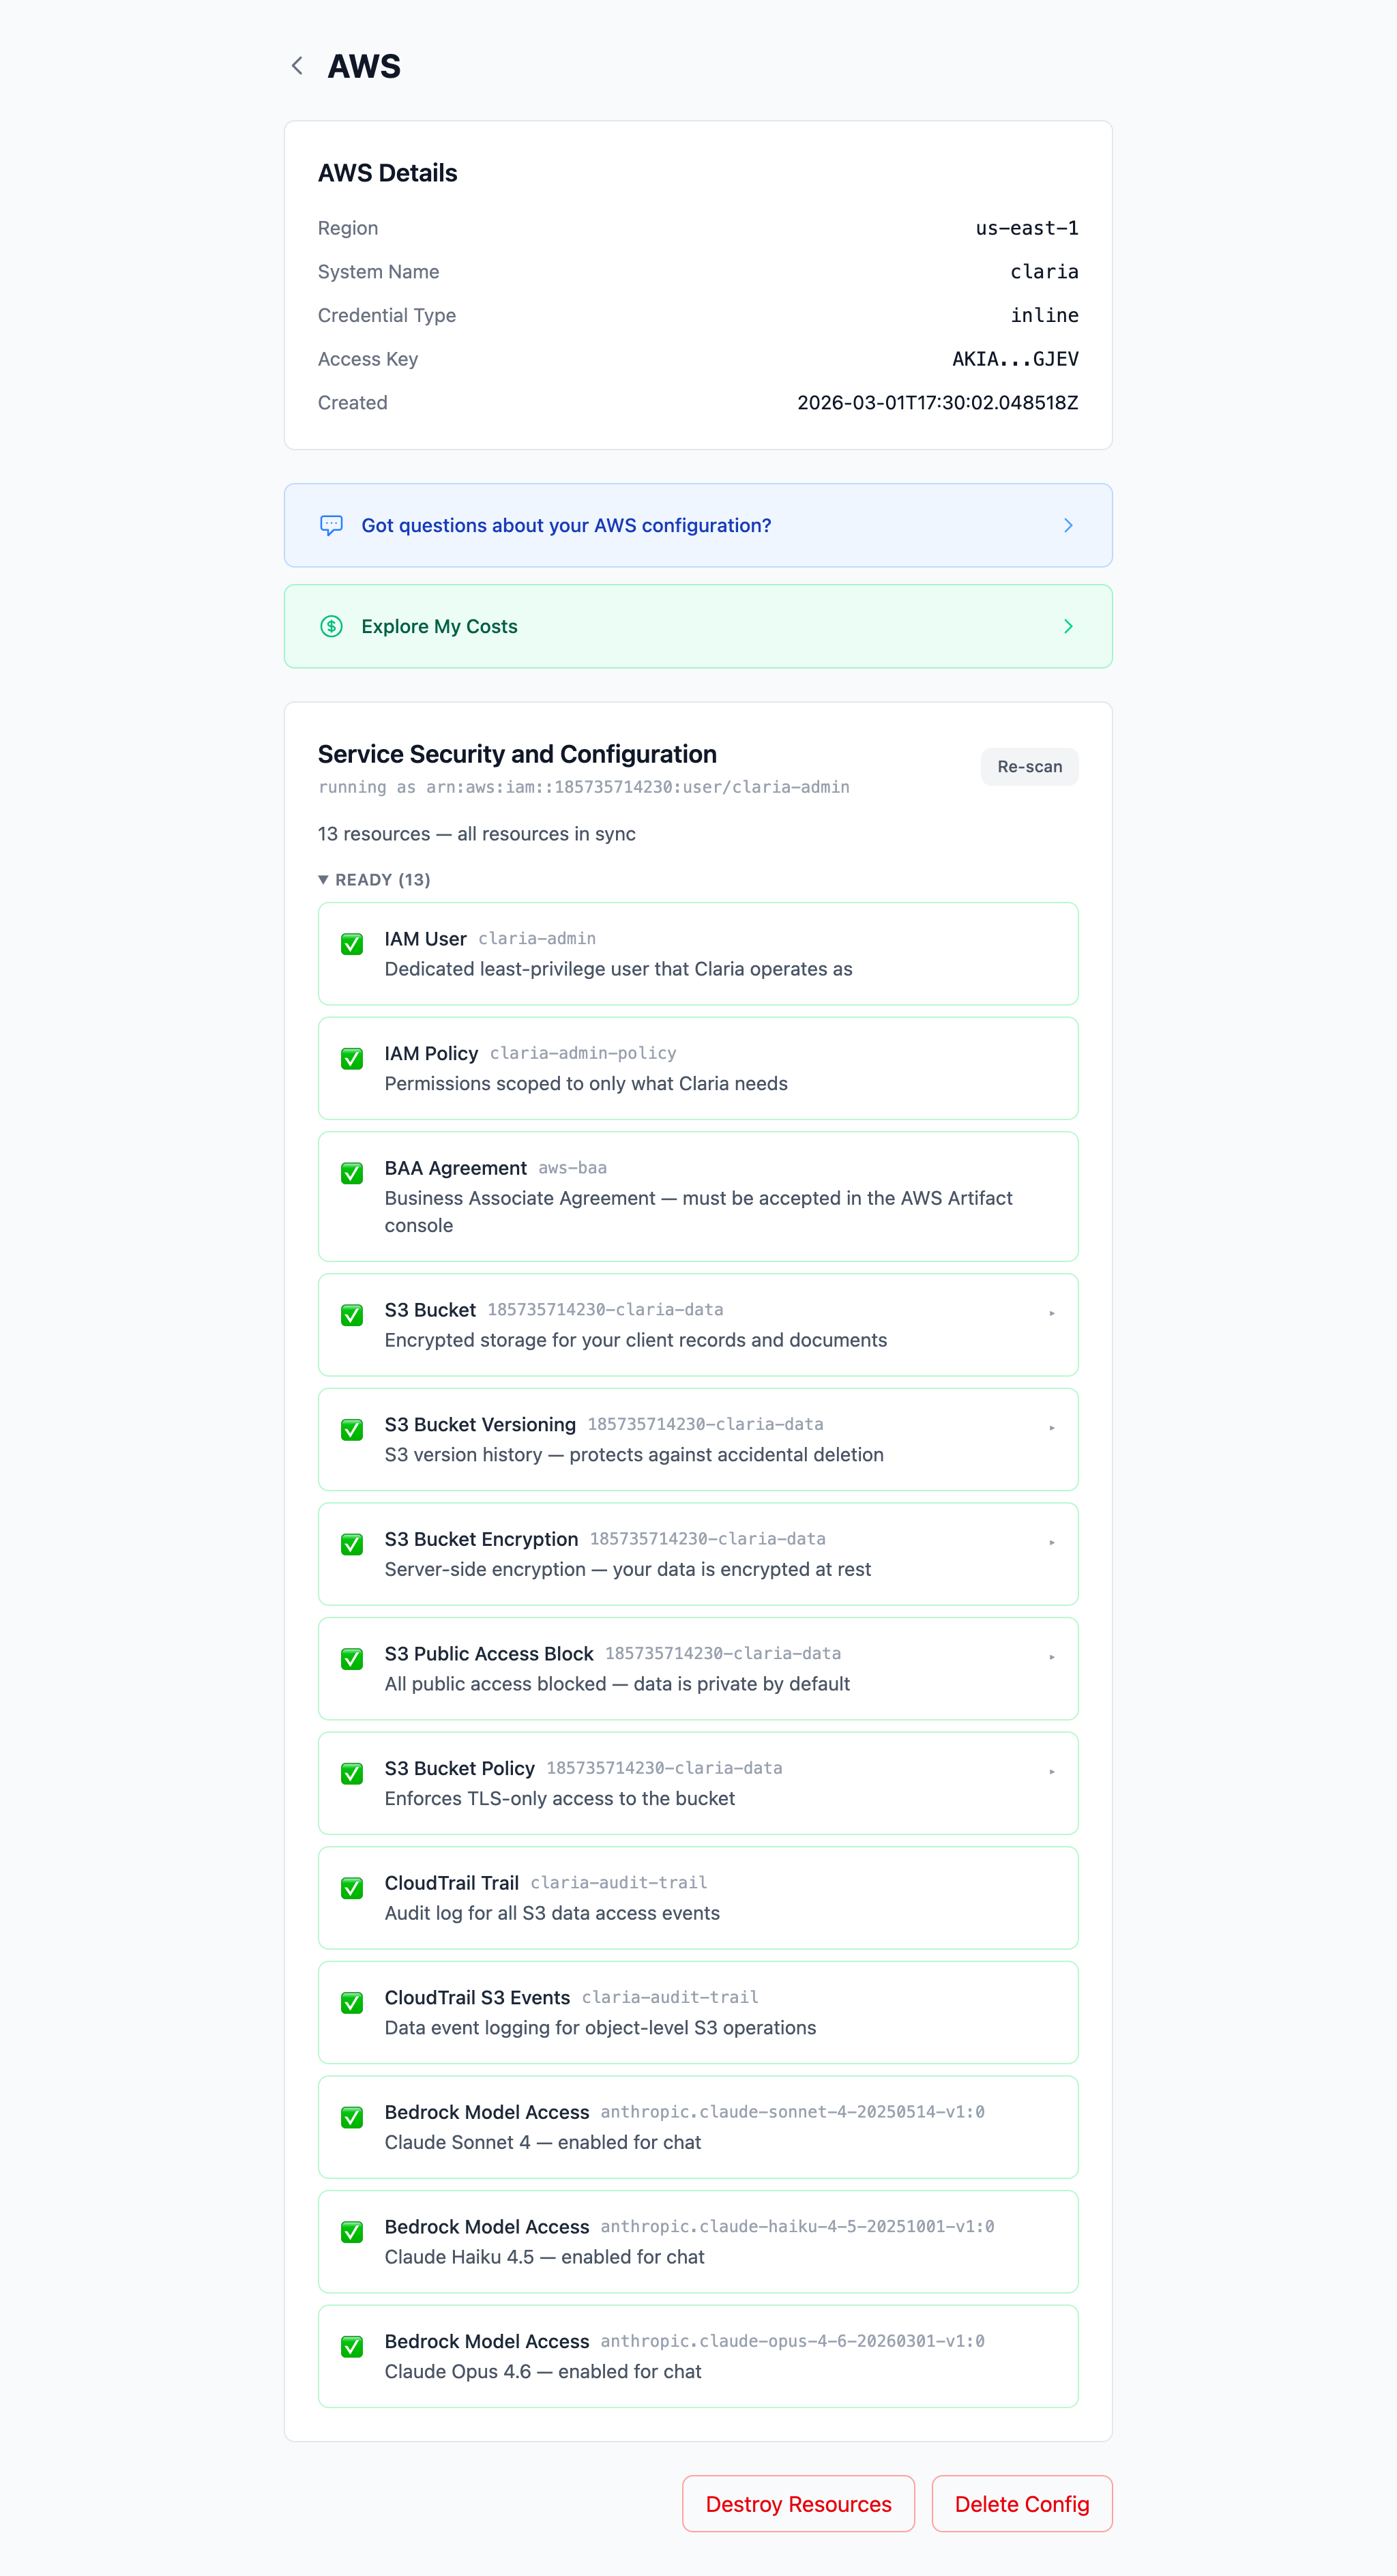Click the green checkmark on the IAM User card
Image resolution: width=1397 pixels, height=2576 pixels.
[x=351, y=944]
